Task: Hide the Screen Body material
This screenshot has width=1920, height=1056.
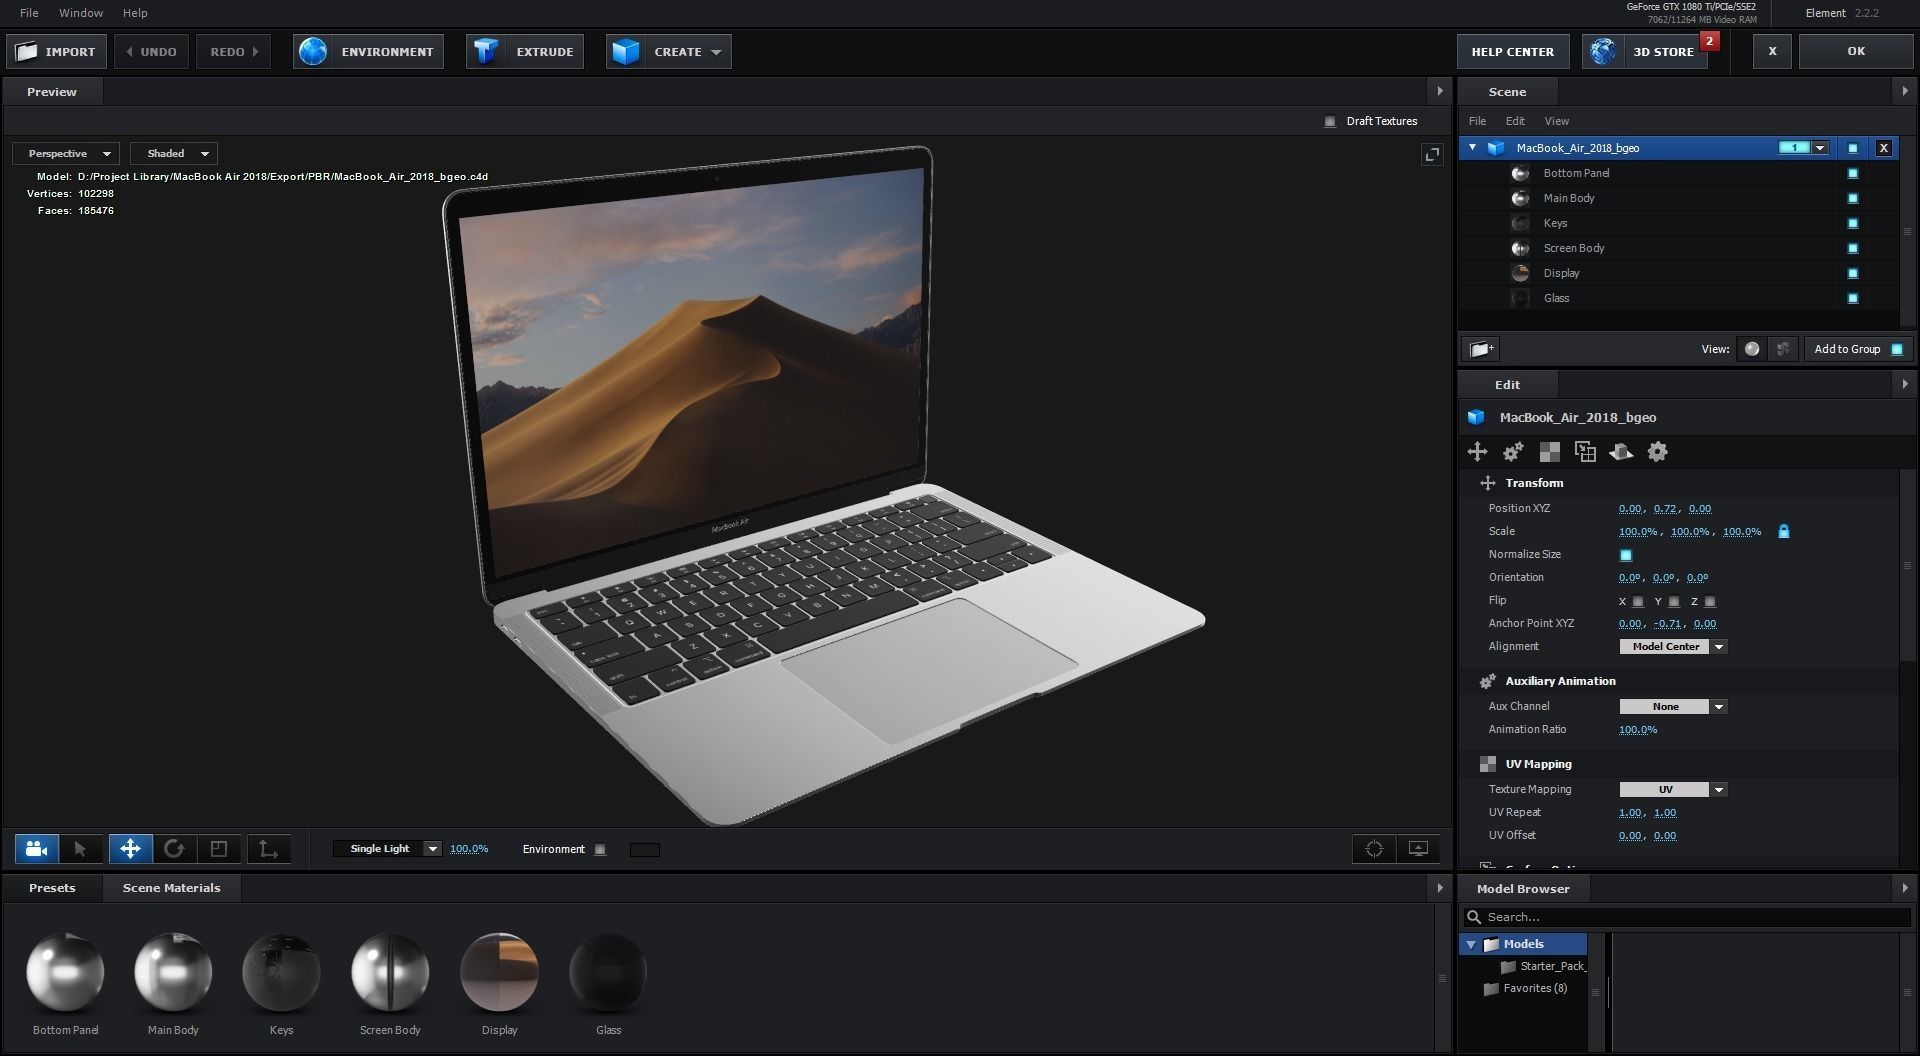Action: (1852, 248)
